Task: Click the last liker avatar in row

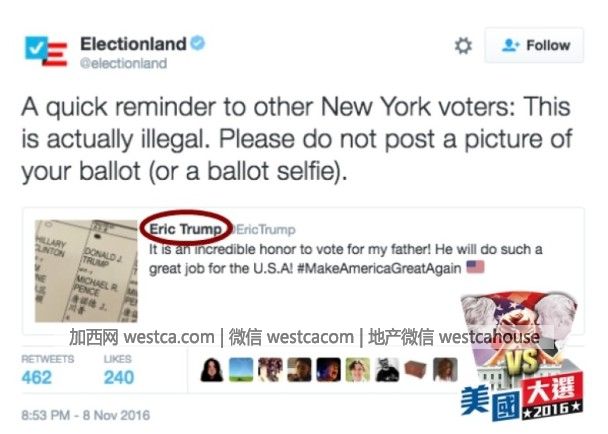Action: (445, 370)
